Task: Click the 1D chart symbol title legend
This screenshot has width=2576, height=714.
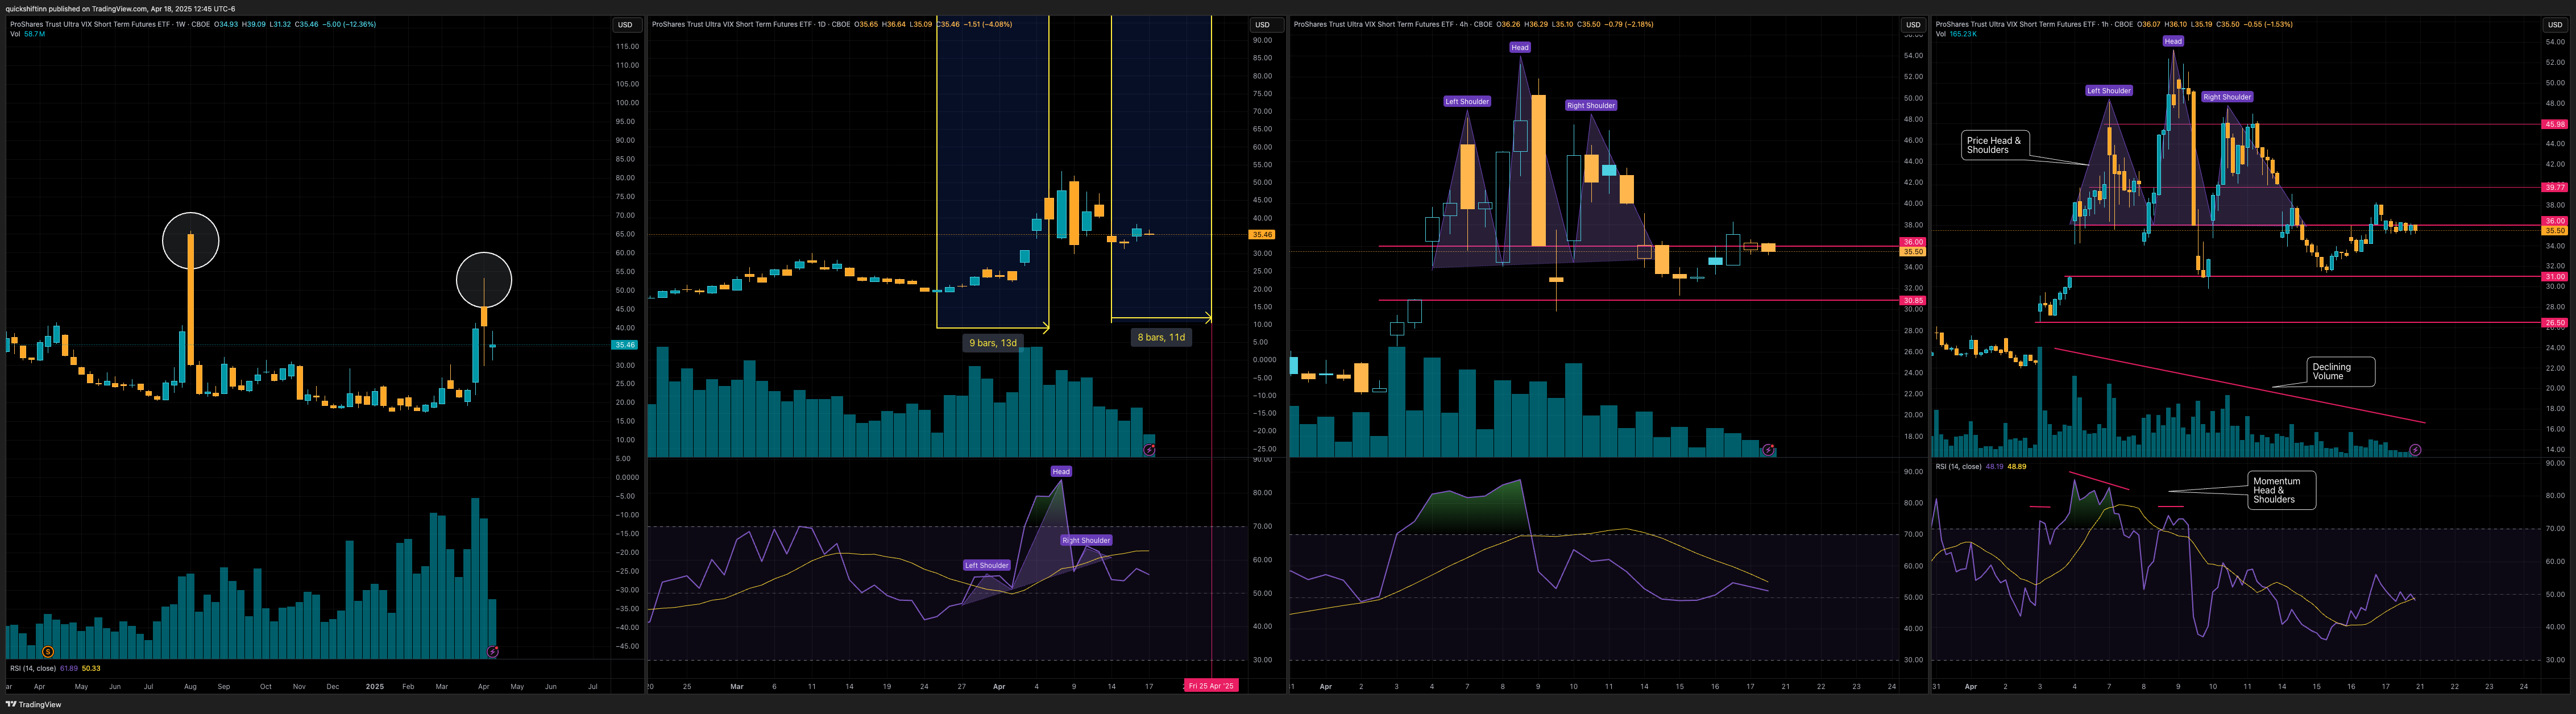Action: (751, 24)
